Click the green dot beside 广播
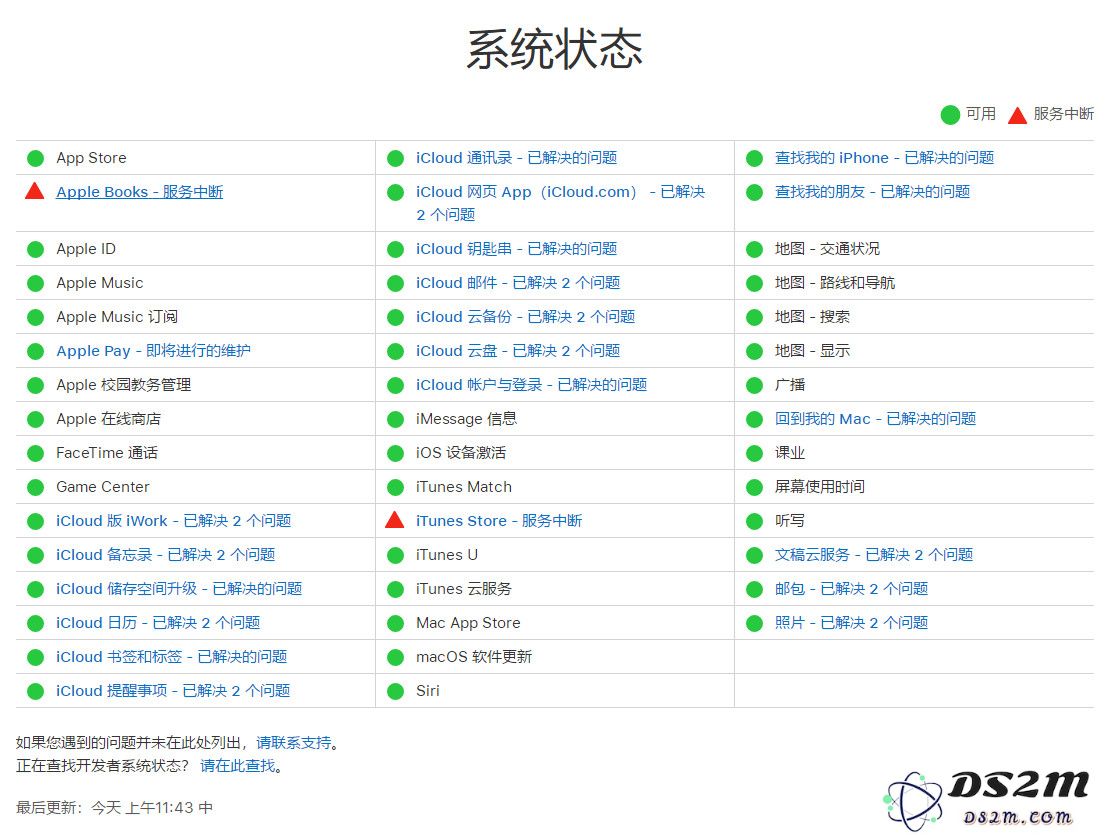This screenshot has height=835, width=1106. pos(755,385)
